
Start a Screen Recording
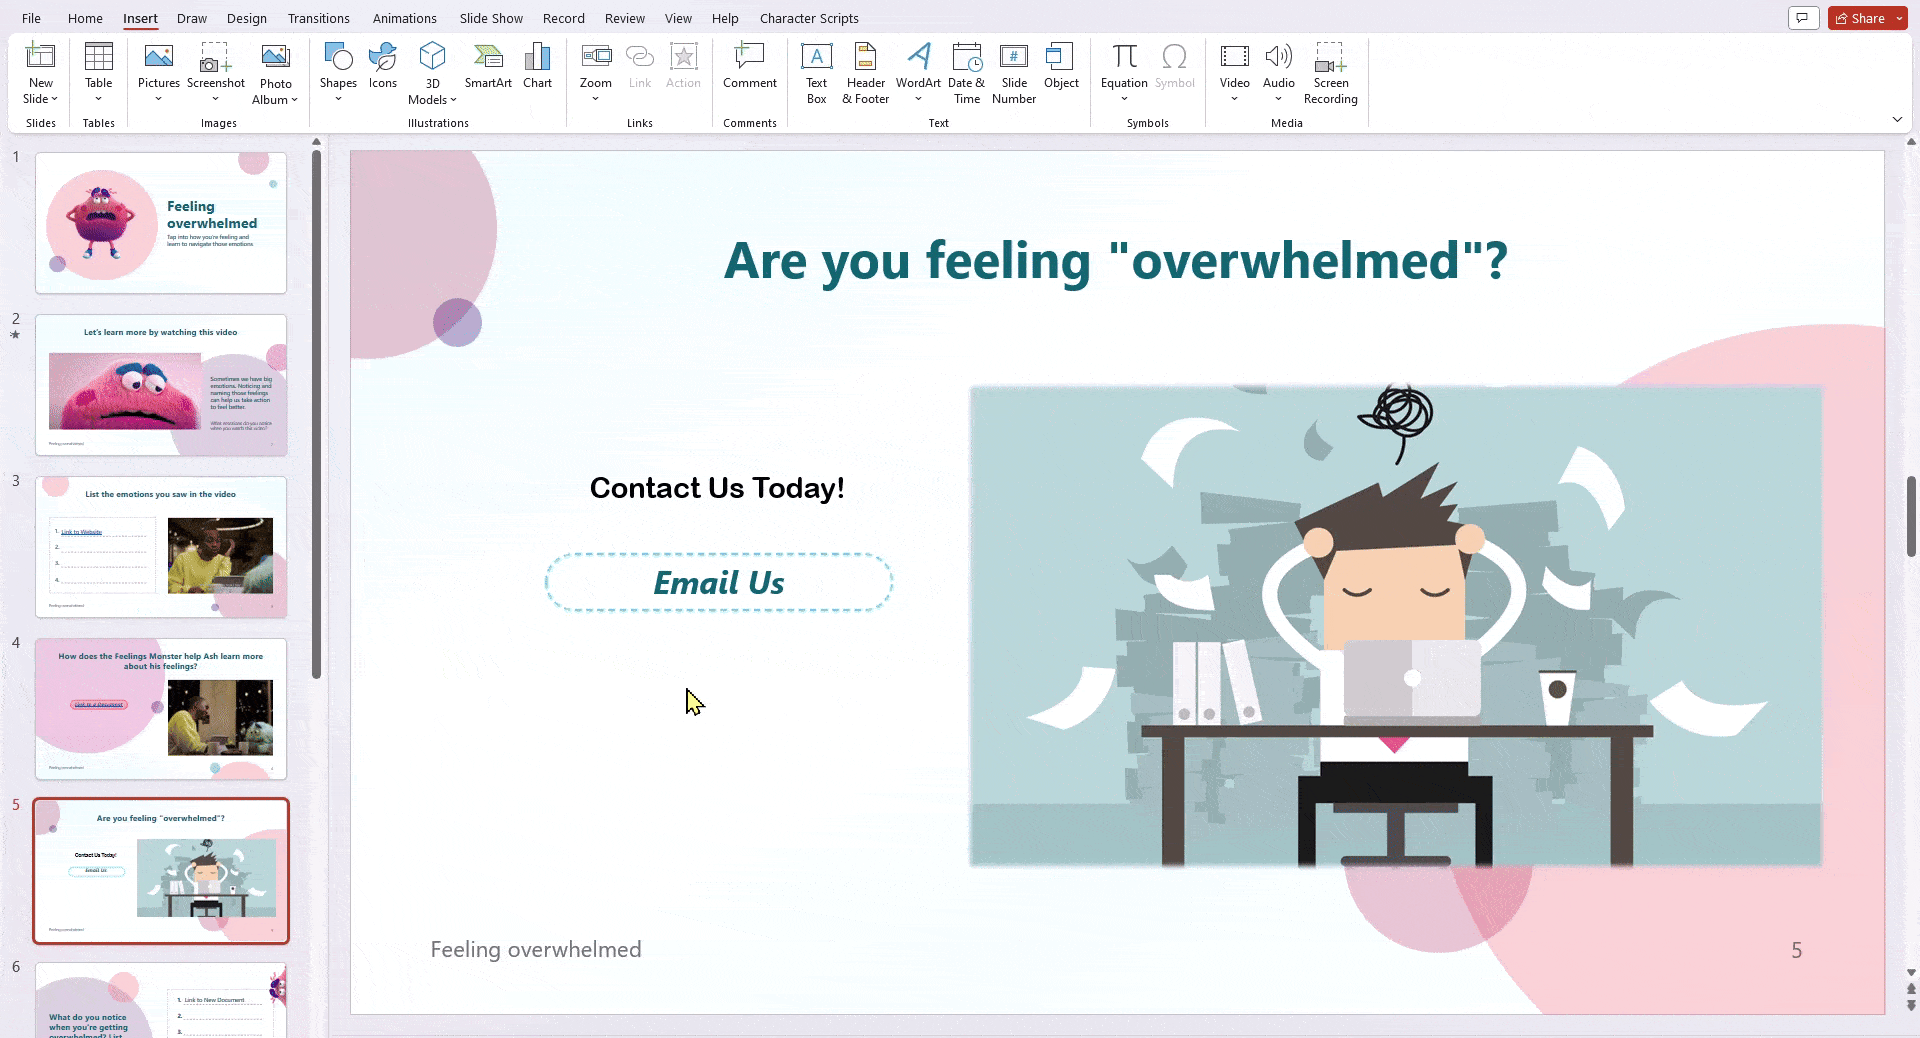point(1329,70)
